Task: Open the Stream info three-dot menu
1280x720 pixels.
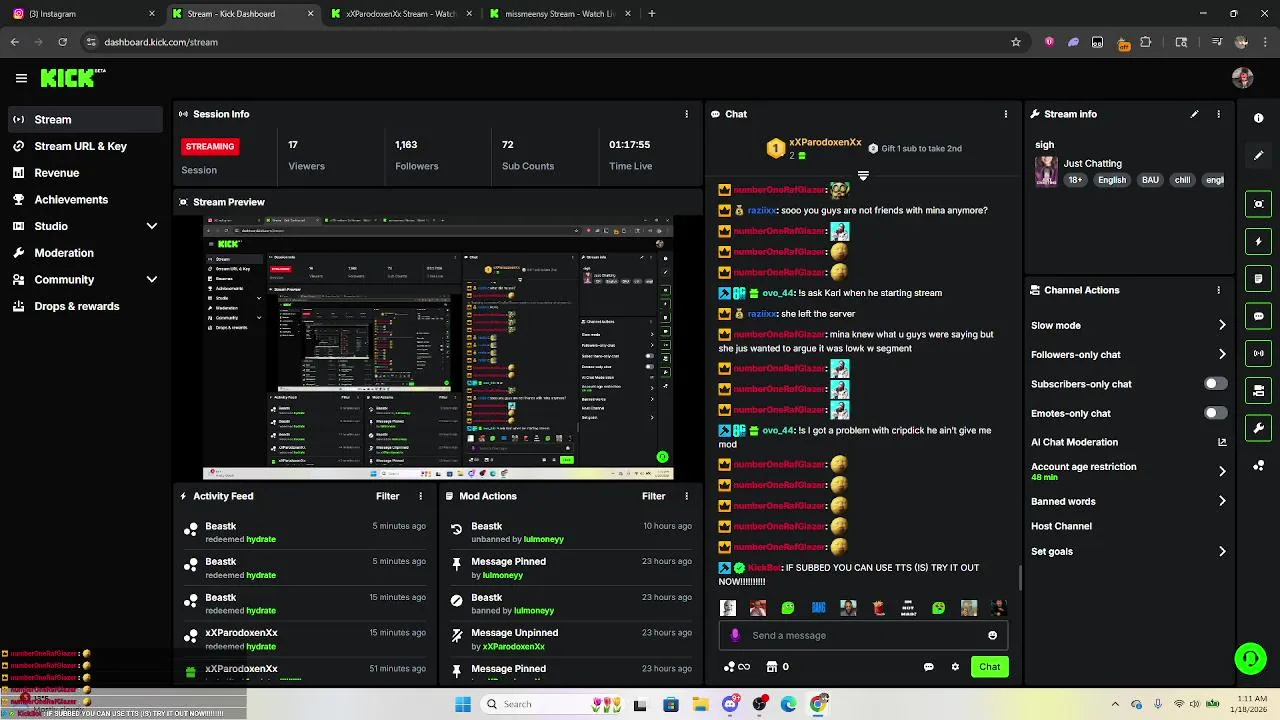Action: tap(1218, 114)
